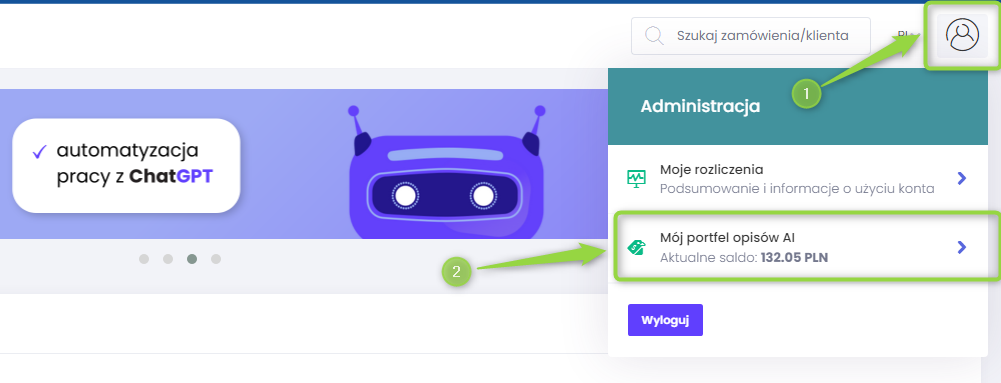Select the fourth carousel dot
Screen dimensions: 1001x383
click(216, 259)
